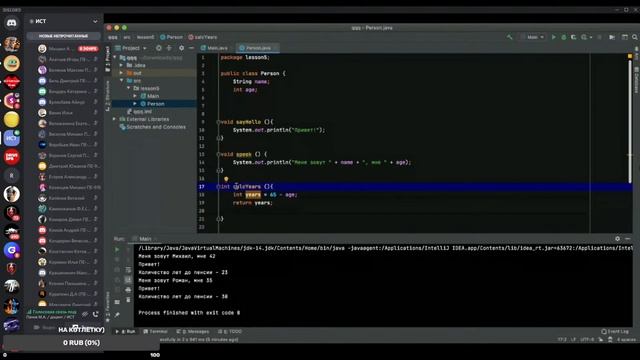Open the Structure tool window side tab
Image resolution: width=640 pixels, height=360 pixels.
[x=108, y=96]
